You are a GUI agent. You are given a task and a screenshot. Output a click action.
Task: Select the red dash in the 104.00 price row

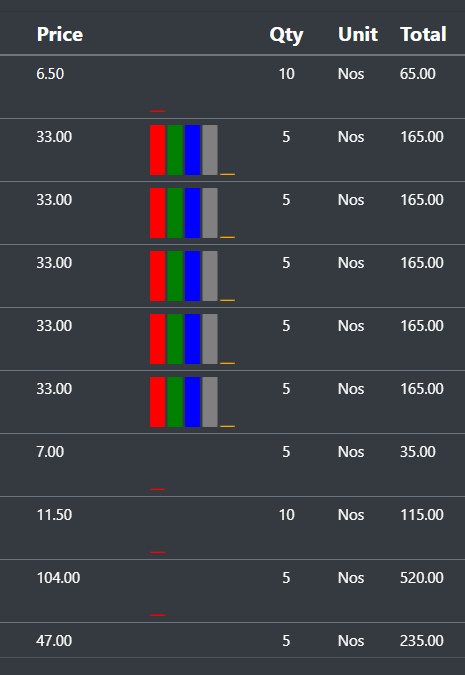[x=158, y=615]
